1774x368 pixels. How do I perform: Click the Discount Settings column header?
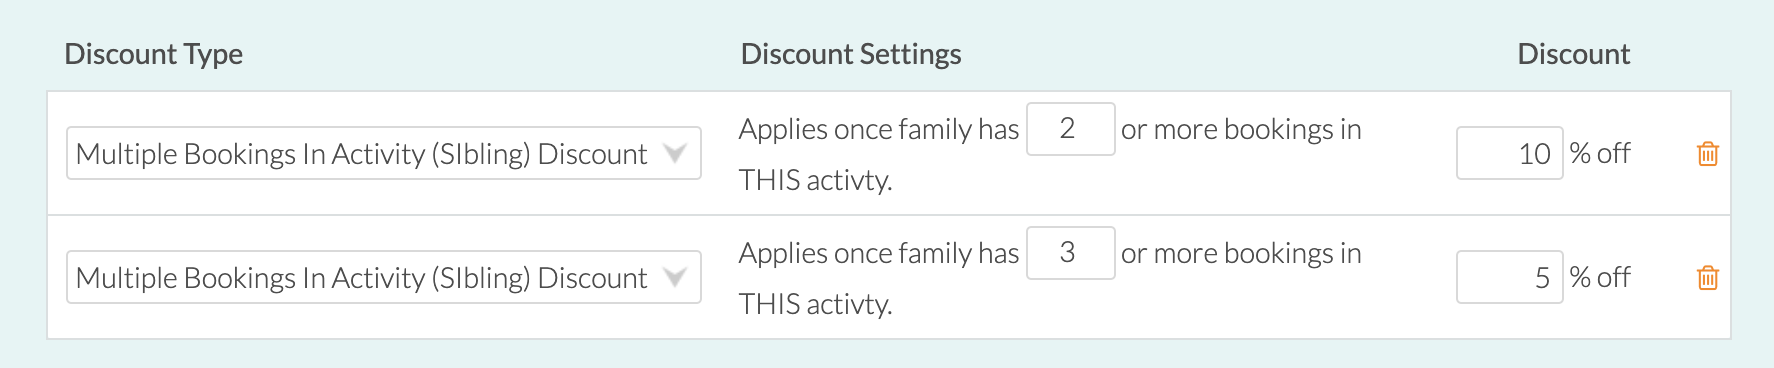click(x=850, y=54)
